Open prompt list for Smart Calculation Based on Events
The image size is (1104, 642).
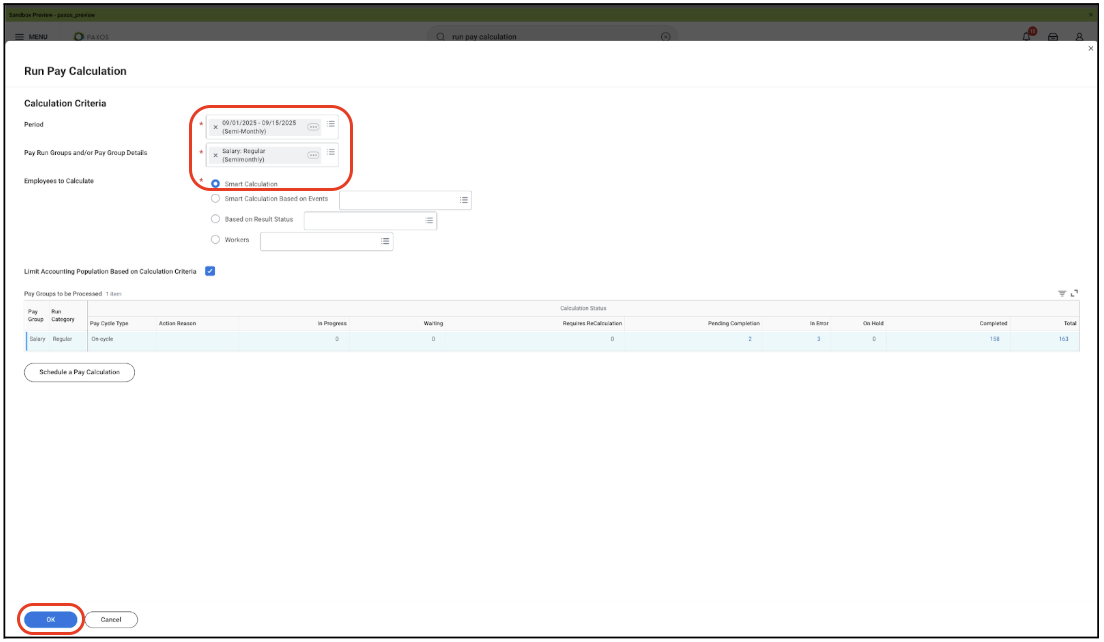pyautogui.click(x=463, y=200)
